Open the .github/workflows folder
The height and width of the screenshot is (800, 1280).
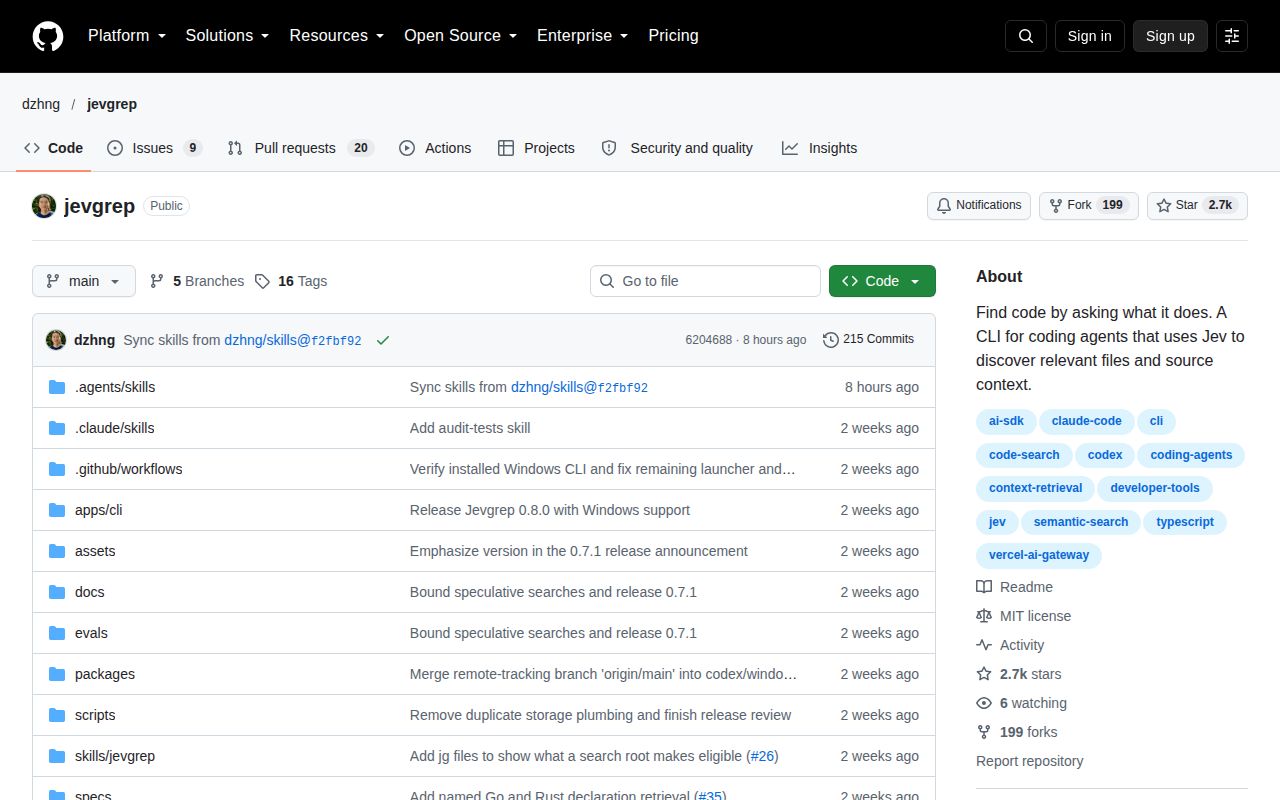pos(129,469)
